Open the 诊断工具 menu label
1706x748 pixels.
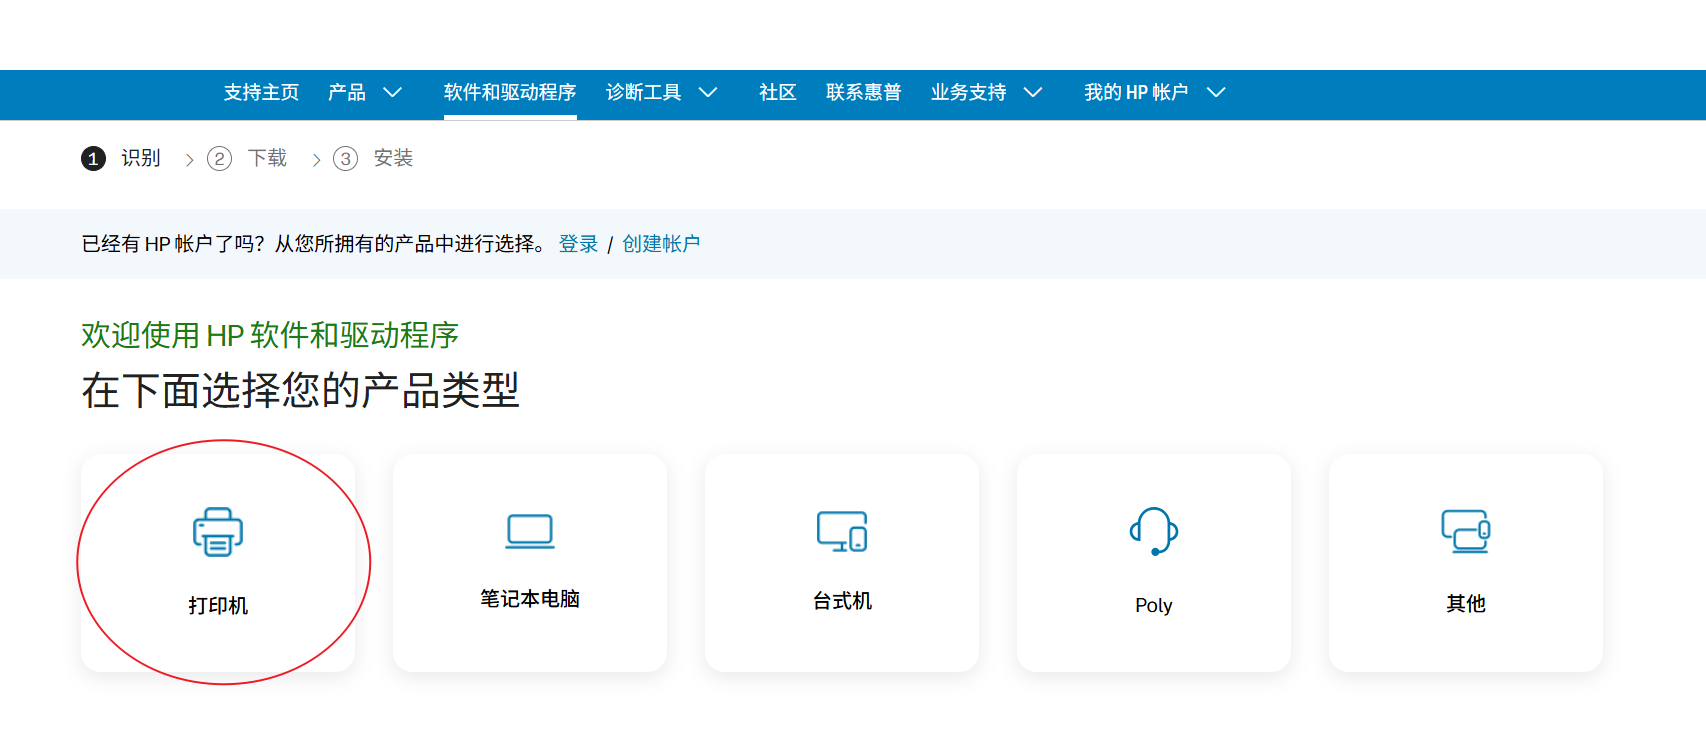(x=643, y=93)
